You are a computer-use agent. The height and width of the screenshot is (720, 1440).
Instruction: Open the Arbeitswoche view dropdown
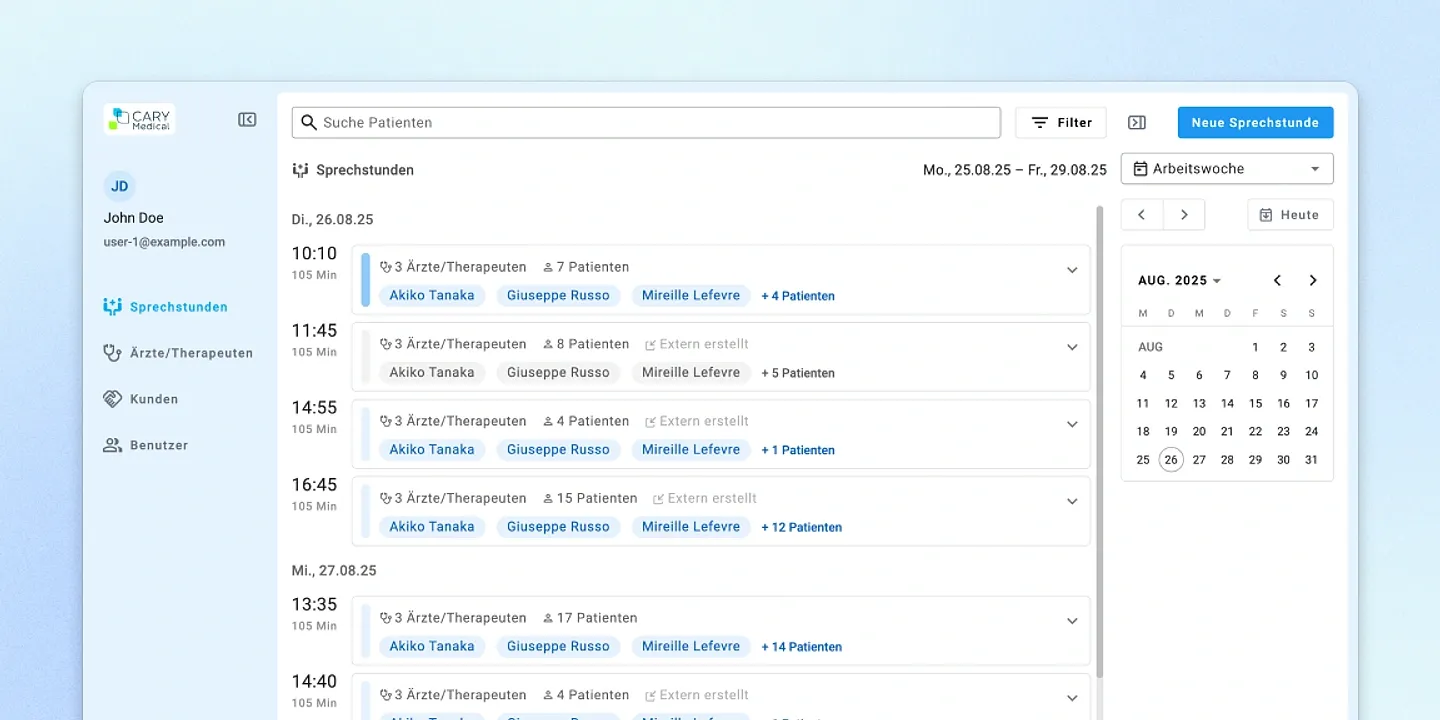(x=1227, y=169)
